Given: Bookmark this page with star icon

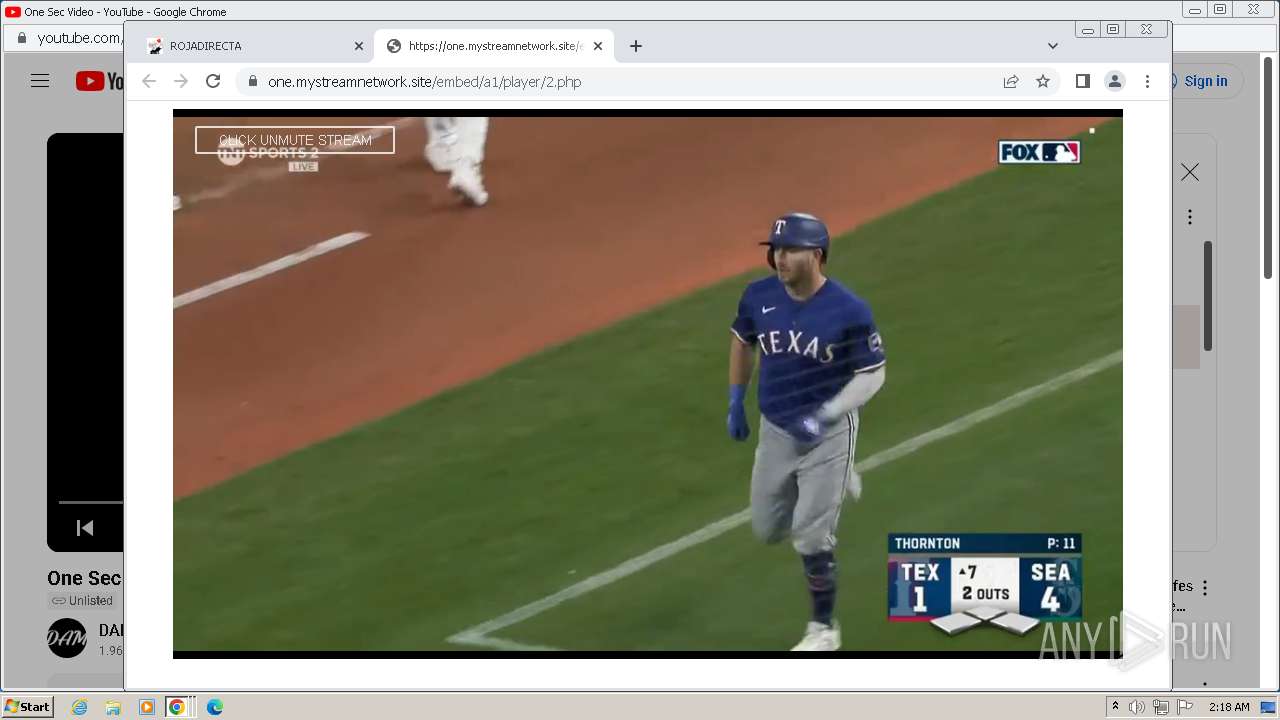Looking at the screenshot, I should tap(1043, 81).
